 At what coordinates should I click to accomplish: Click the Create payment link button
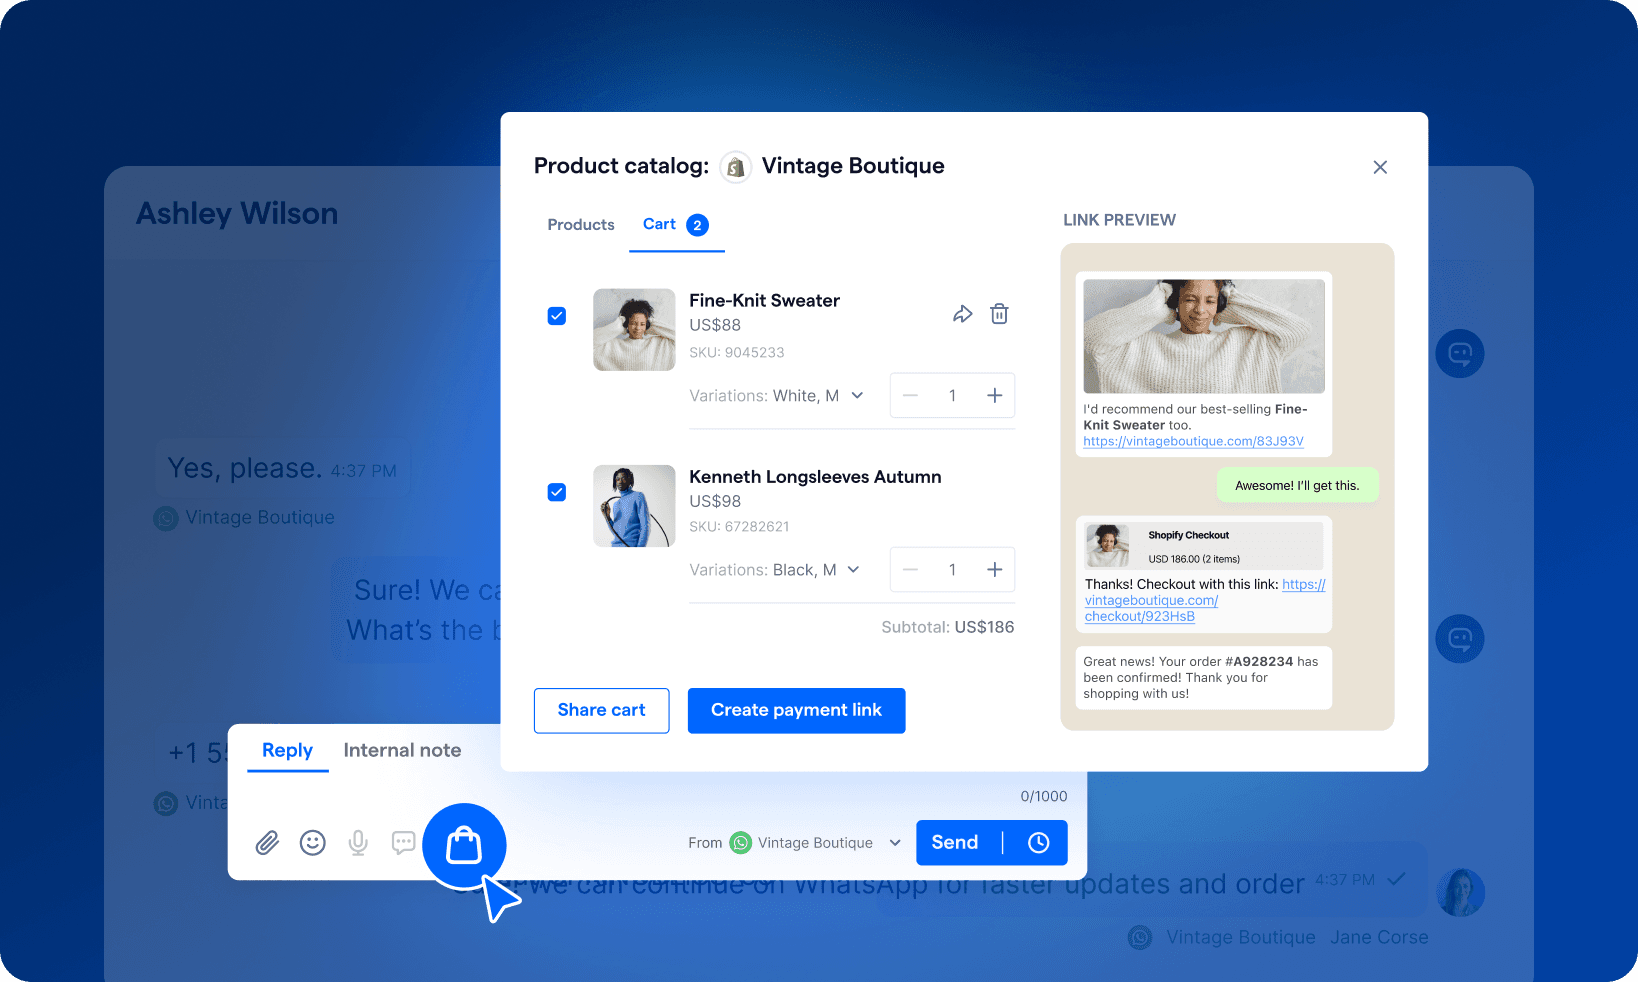[x=796, y=710]
